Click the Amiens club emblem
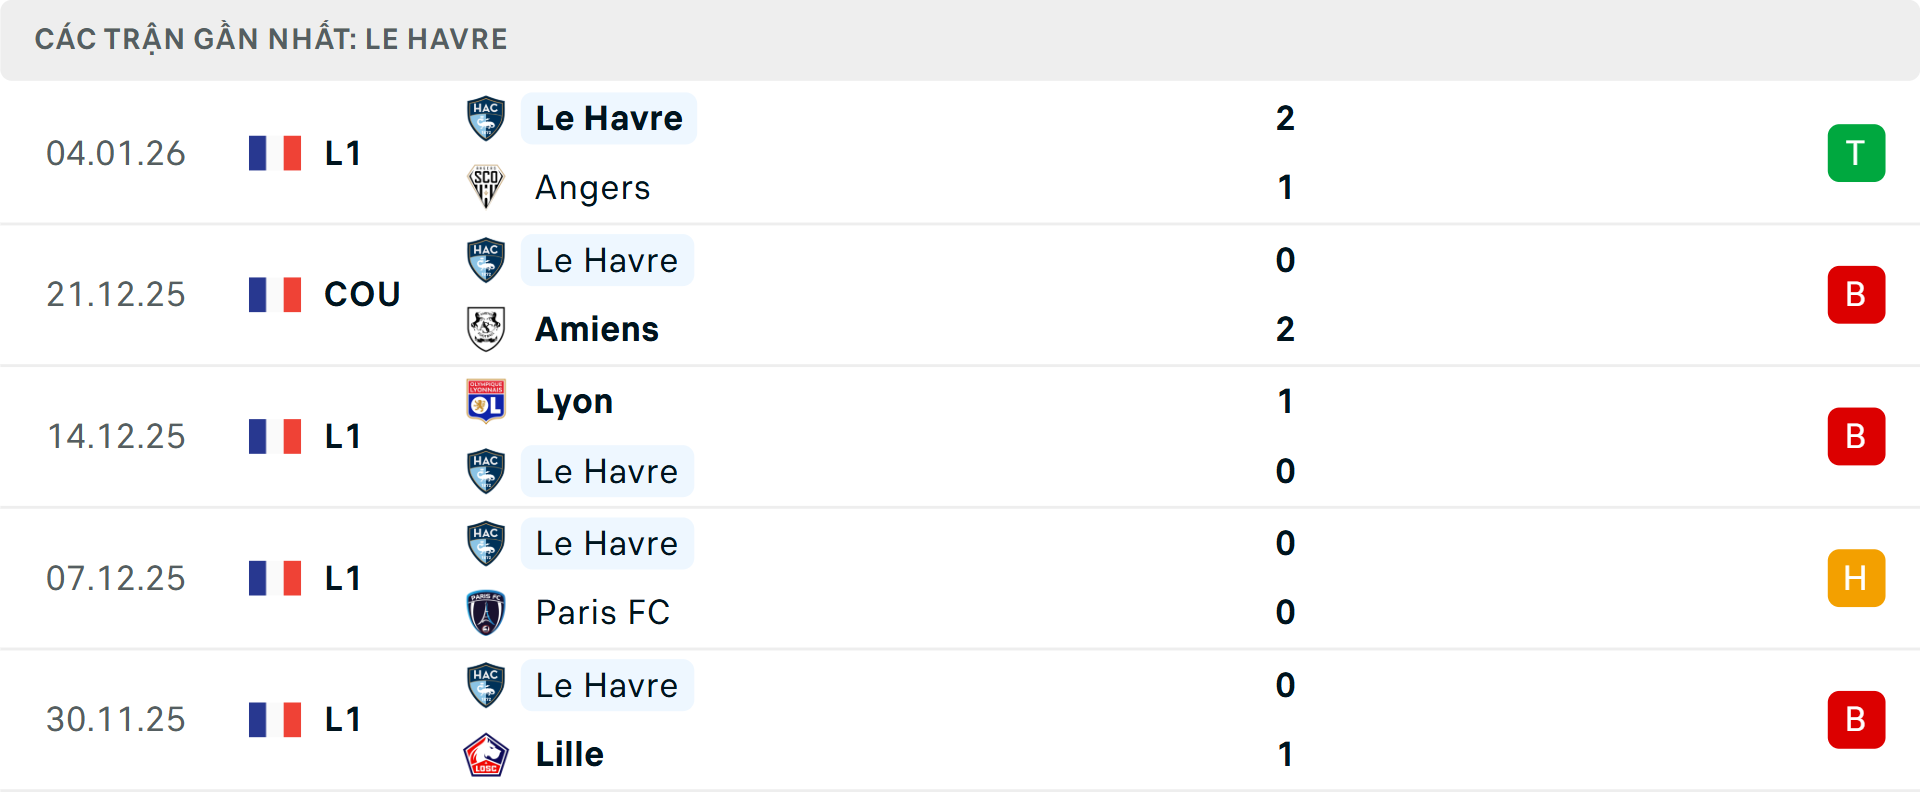The image size is (1920, 792). 486,329
